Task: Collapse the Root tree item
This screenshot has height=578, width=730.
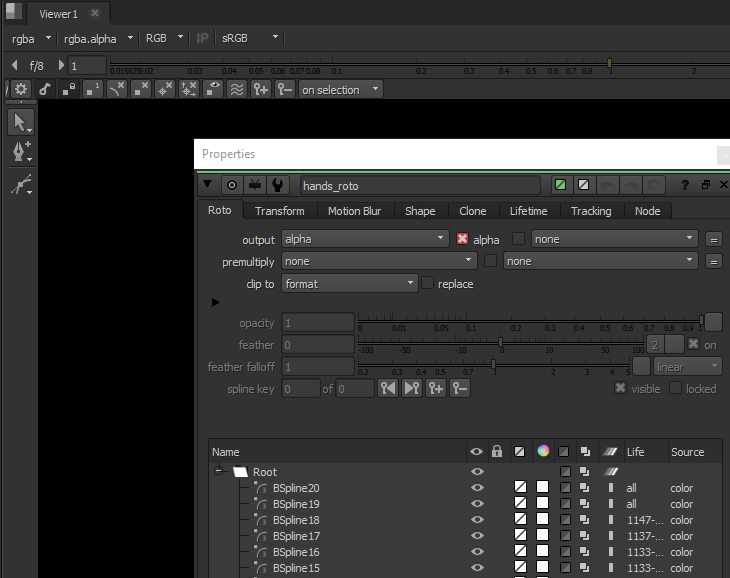Action: 218,472
